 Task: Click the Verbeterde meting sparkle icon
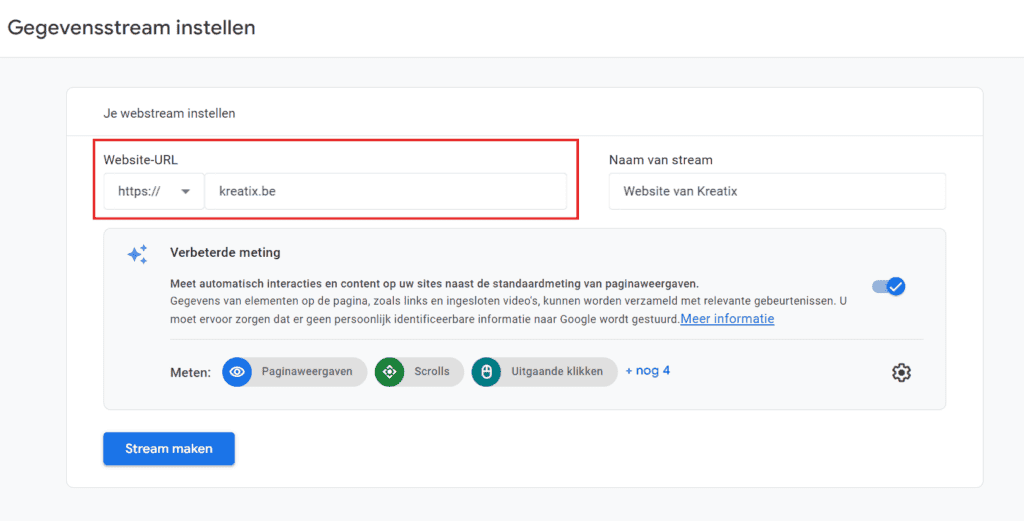[x=137, y=254]
